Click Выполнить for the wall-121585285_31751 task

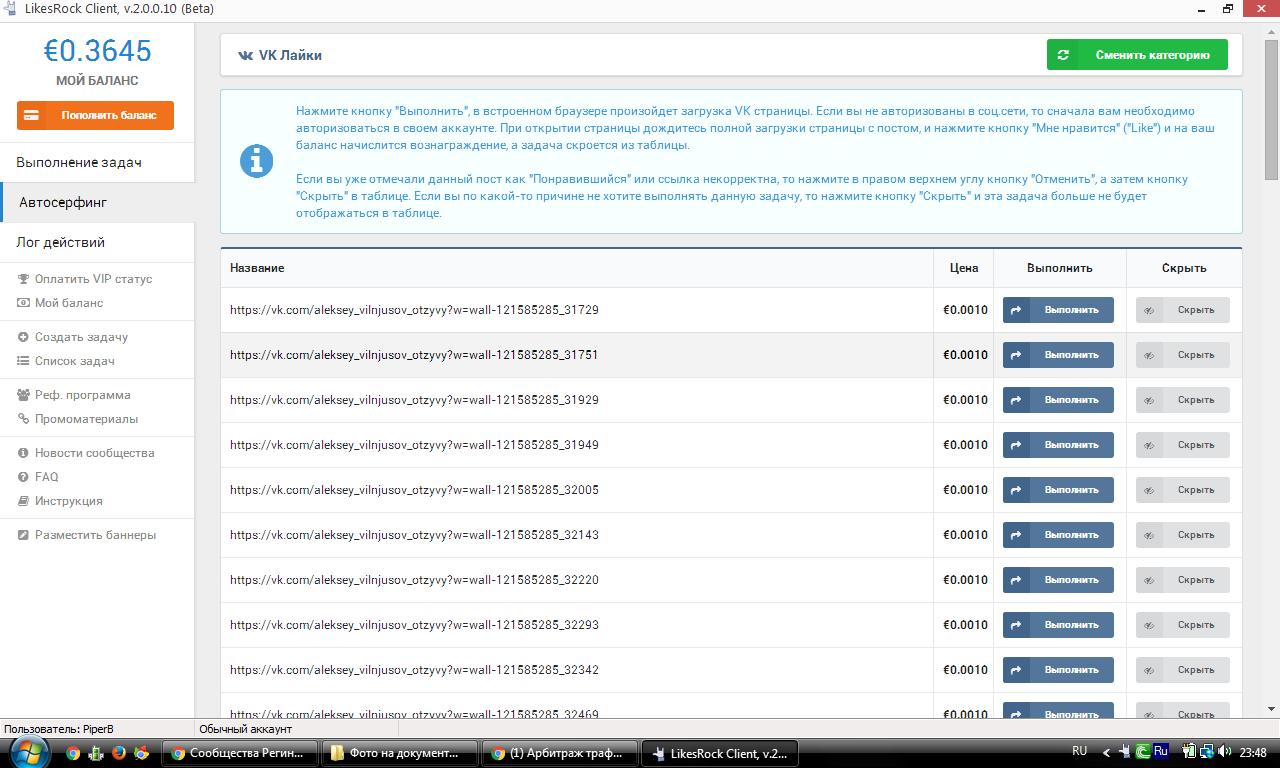[1058, 355]
